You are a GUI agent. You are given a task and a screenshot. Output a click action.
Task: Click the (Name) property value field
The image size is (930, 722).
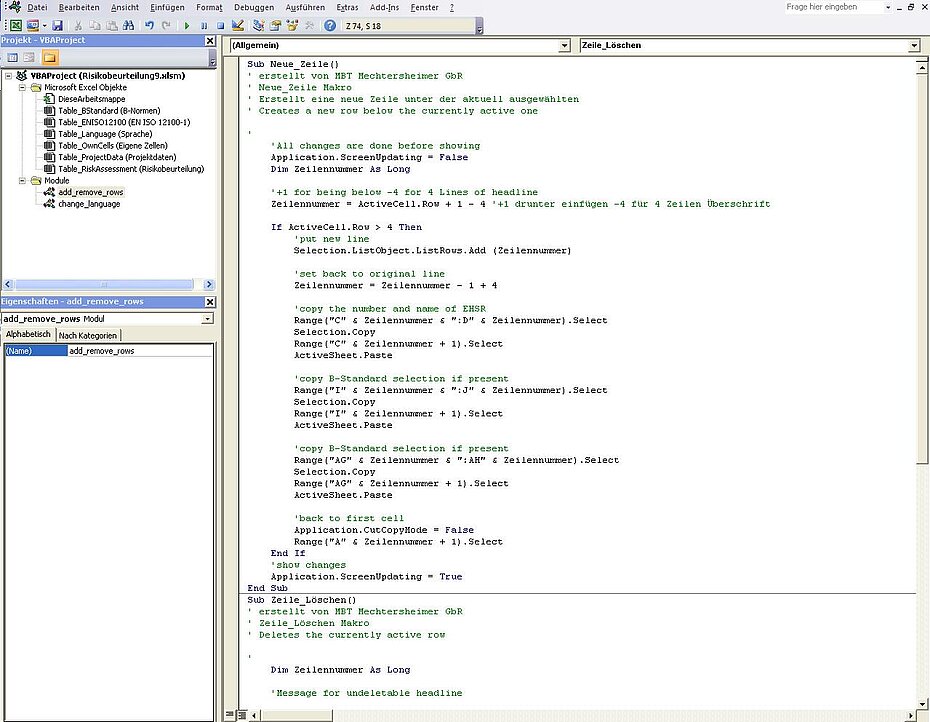point(139,351)
